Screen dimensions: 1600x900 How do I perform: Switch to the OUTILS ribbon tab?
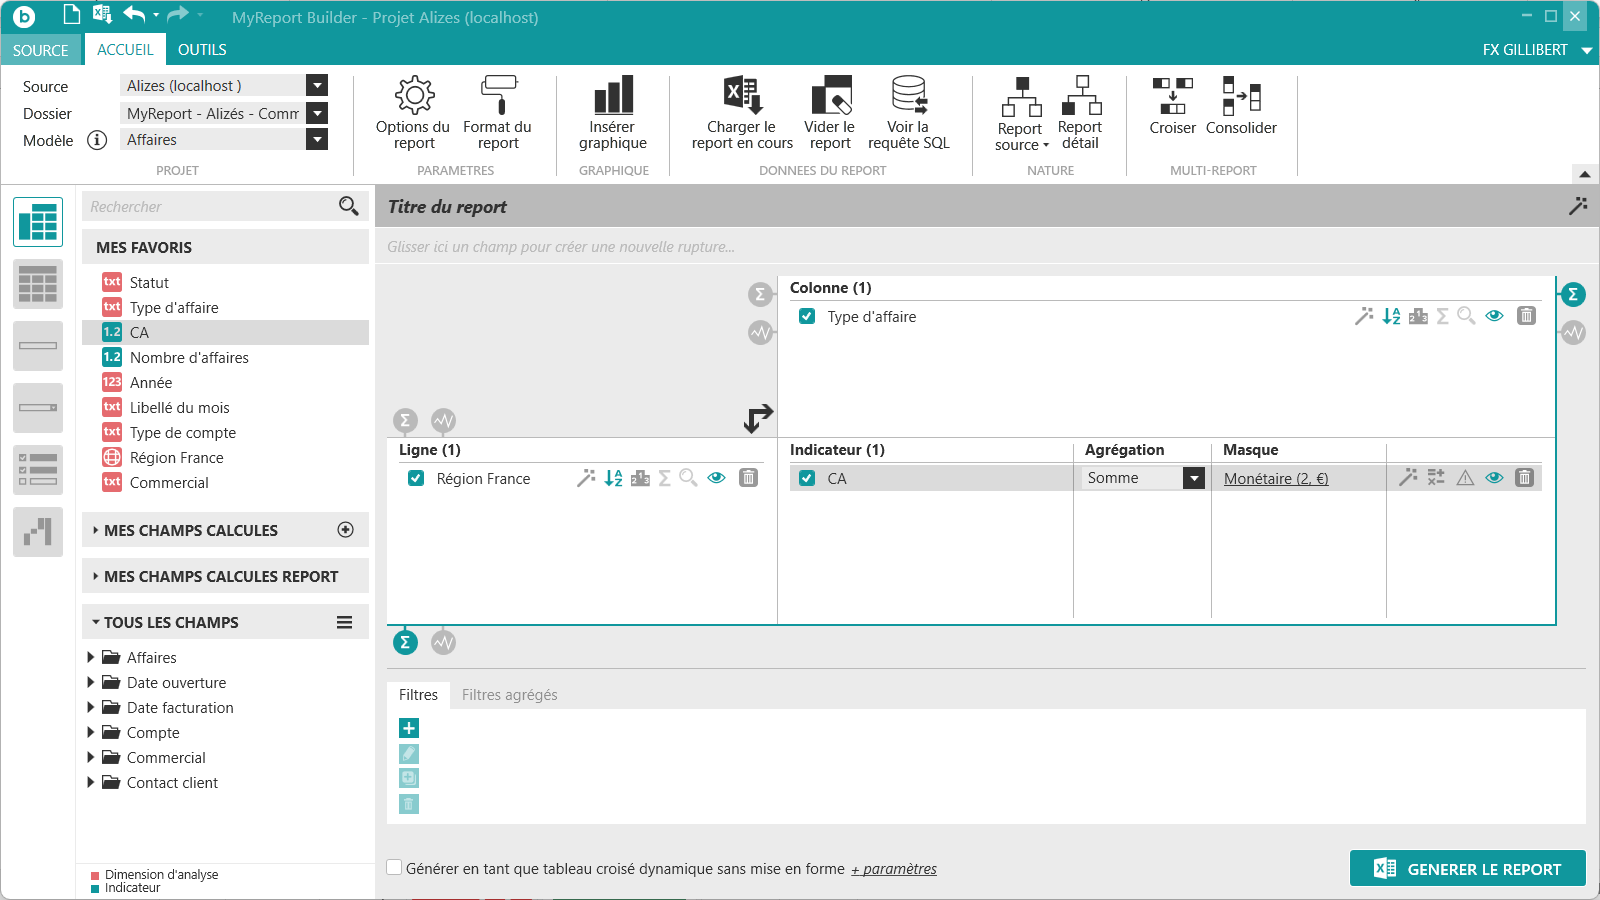(202, 50)
